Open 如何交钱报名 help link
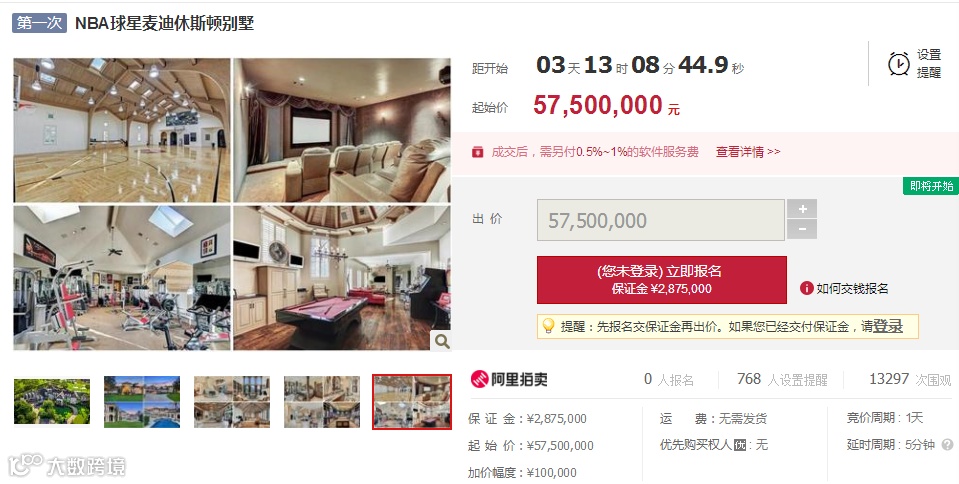 [852, 288]
